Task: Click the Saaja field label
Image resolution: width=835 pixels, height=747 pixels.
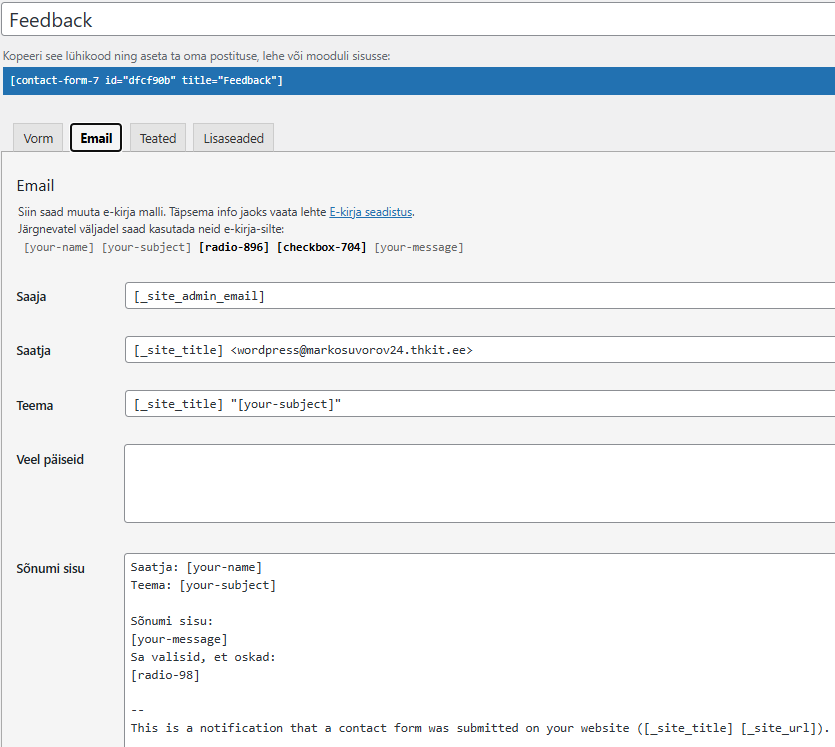Action: (32, 297)
